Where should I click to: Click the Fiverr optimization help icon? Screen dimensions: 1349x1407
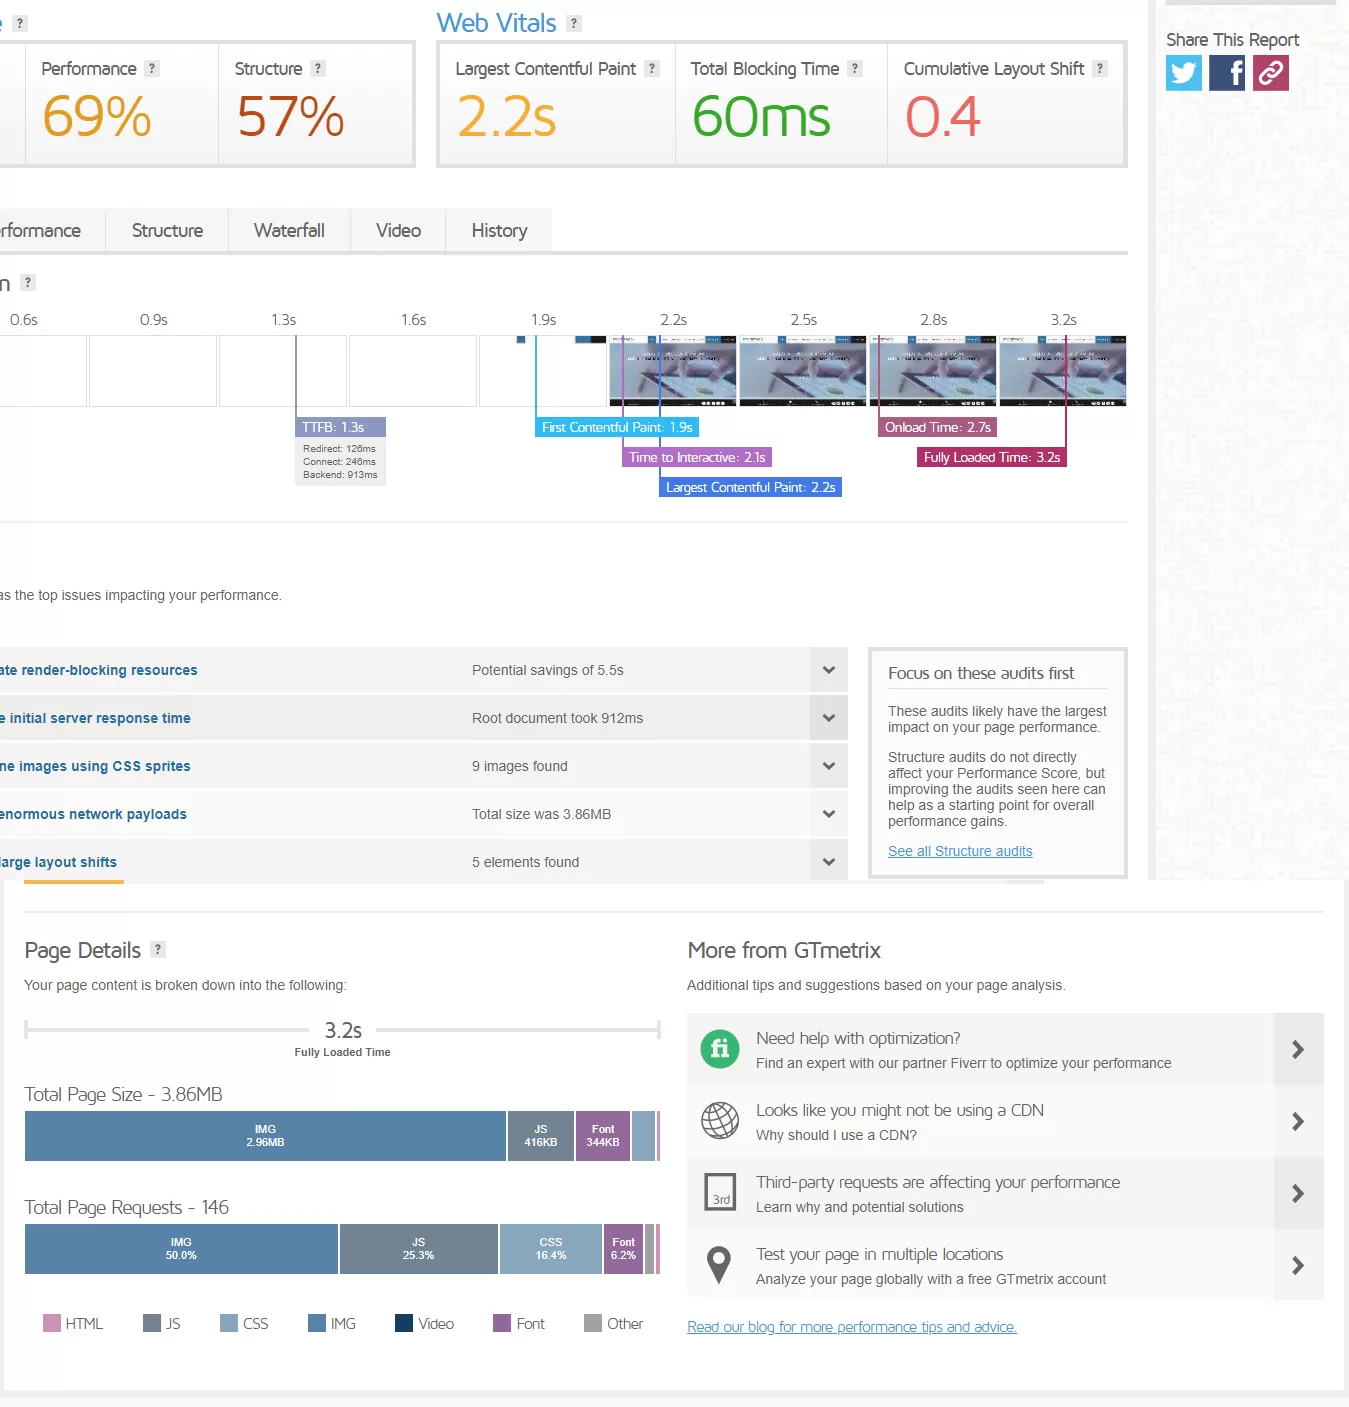tap(719, 1049)
